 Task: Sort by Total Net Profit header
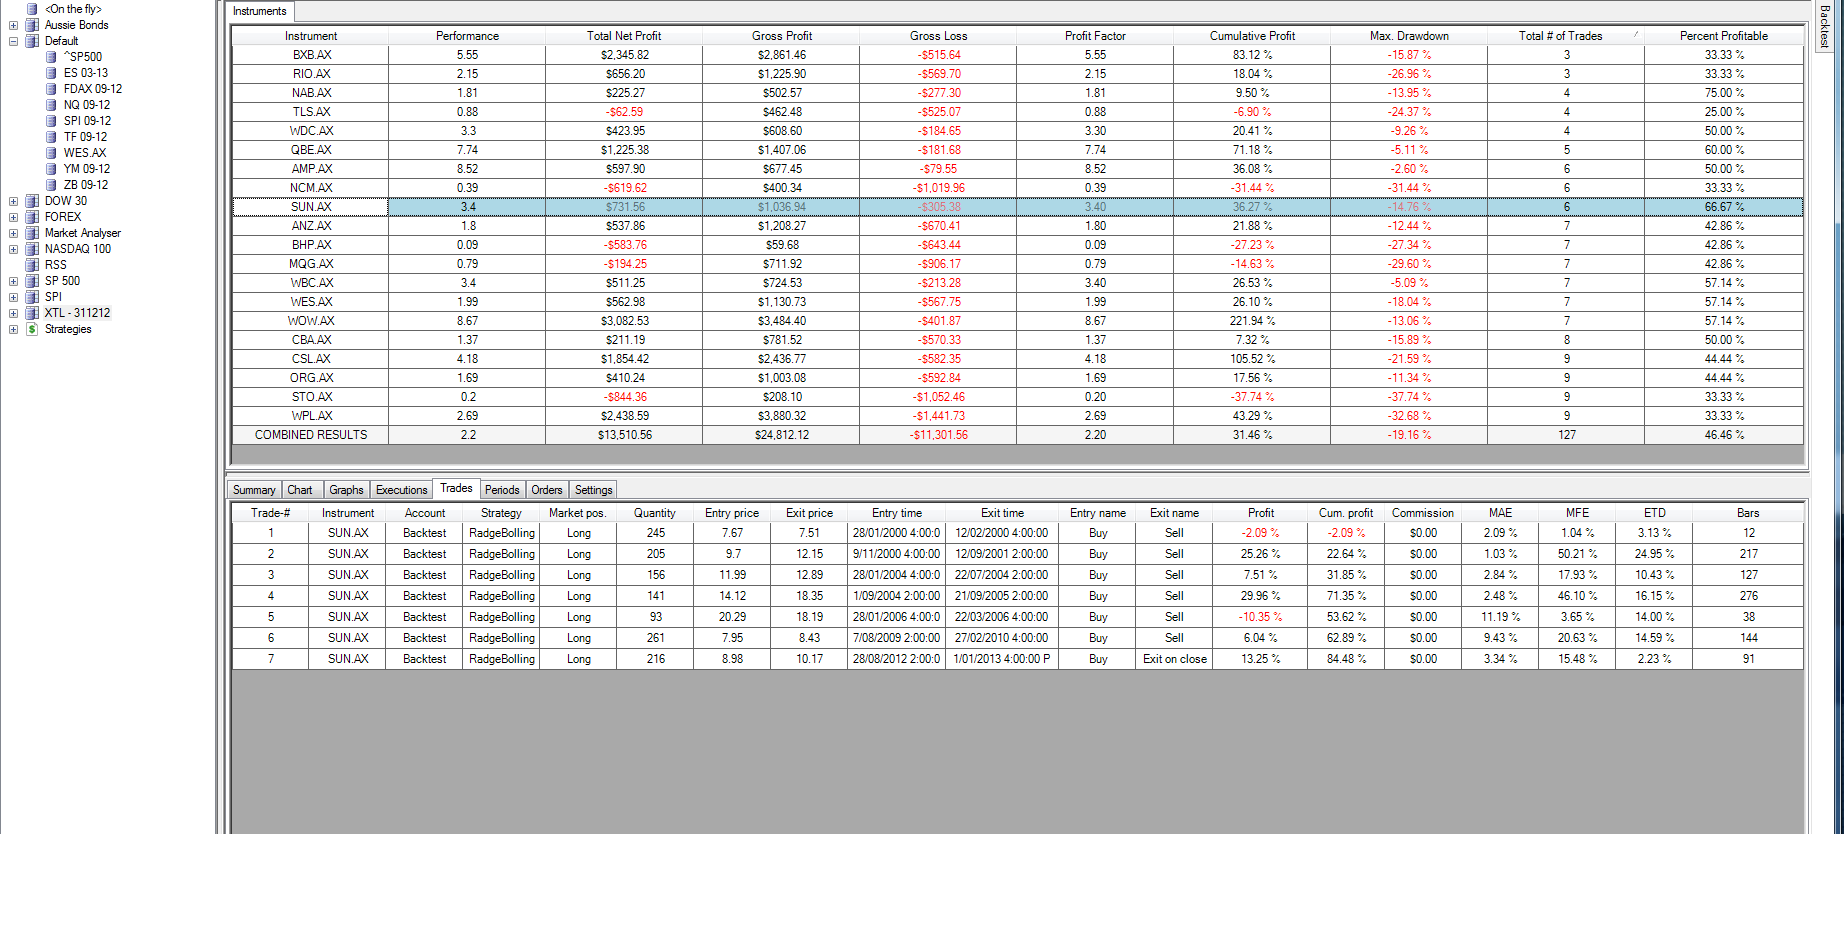[x=624, y=35]
